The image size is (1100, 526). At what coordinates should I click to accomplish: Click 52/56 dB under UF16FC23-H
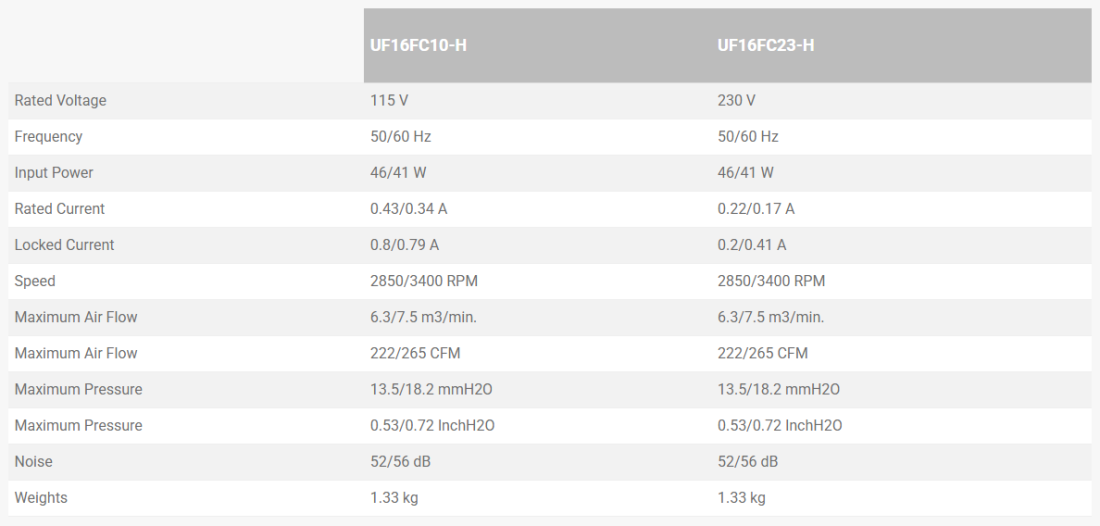pos(747,461)
